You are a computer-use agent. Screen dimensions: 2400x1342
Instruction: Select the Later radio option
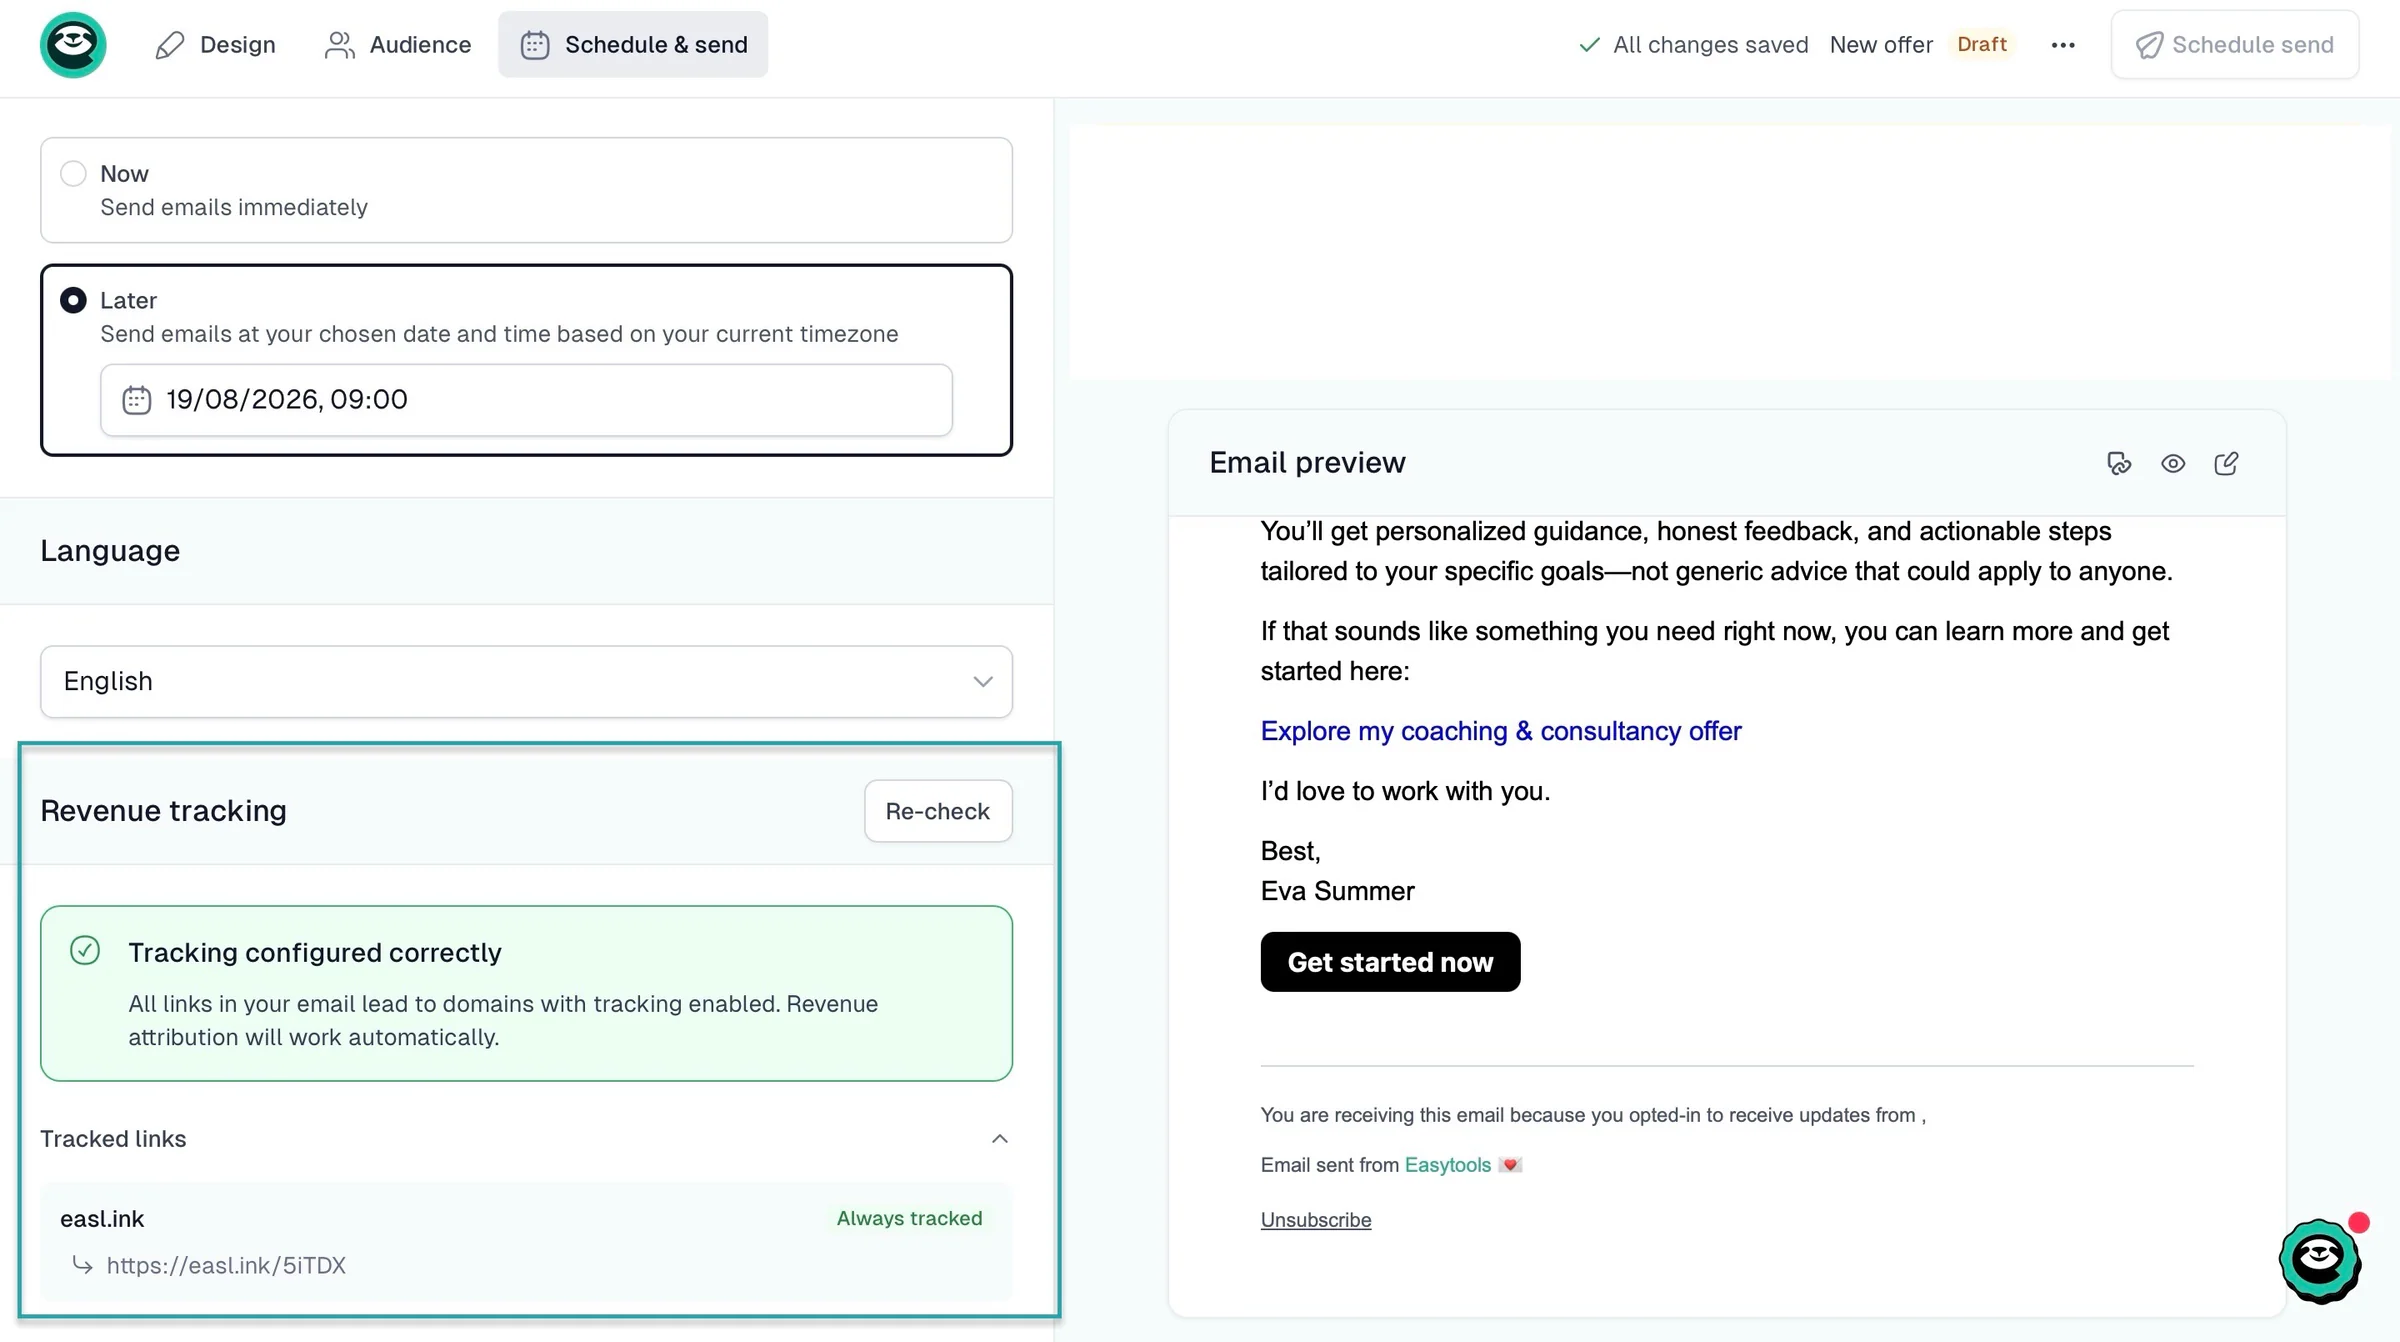pyautogui.click(x=73, y=300)
